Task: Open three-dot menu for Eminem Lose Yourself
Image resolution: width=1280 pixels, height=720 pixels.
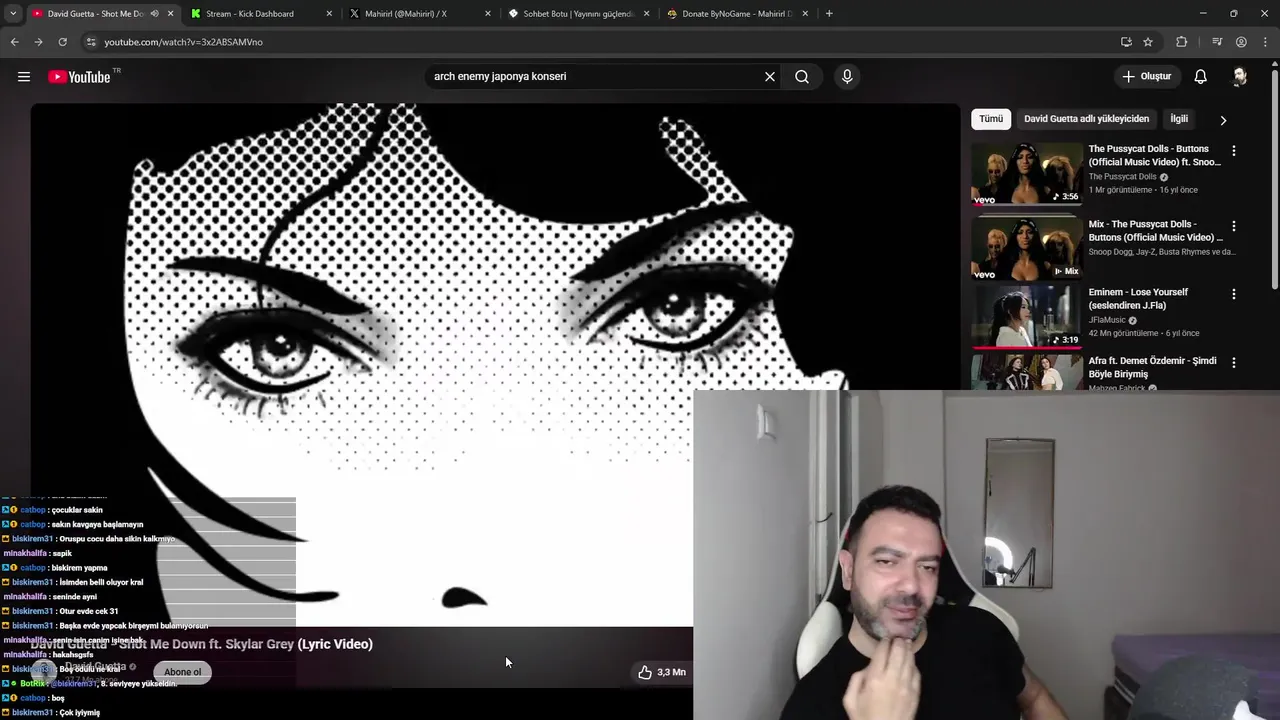Action: click(x=1234, y=295)
